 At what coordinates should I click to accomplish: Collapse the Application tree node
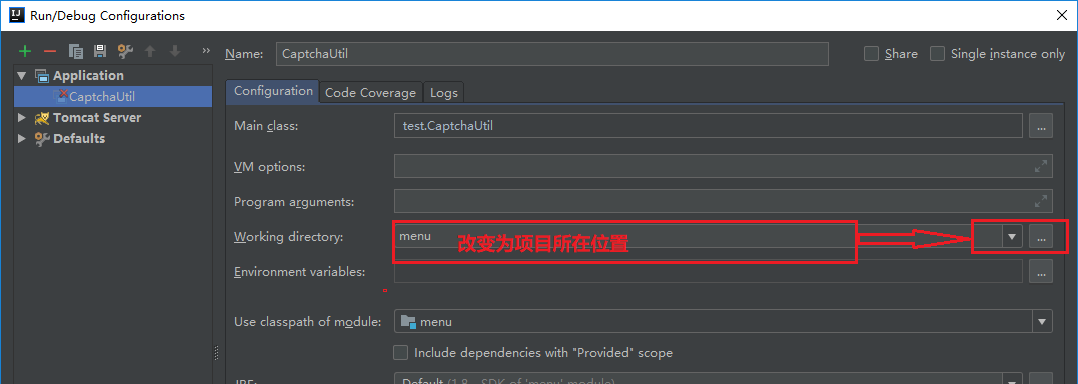[x=22, y=76]
